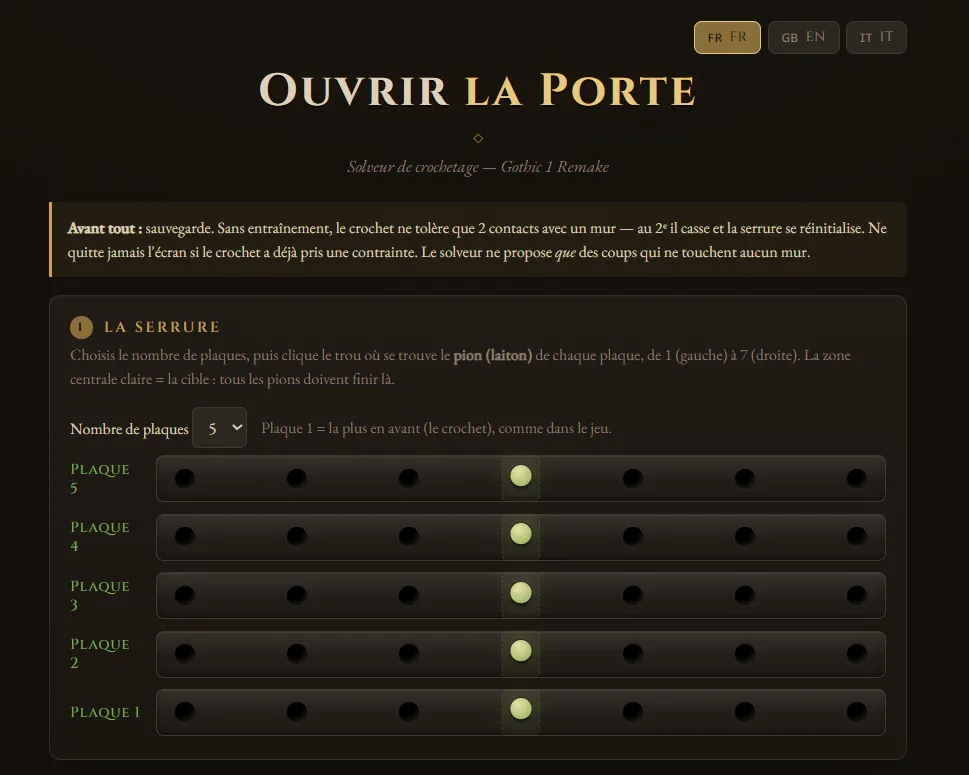This screenshot has width=969, height=775.
Task: Select hole 1 on Plaque 4
Action: coord(185,536)
